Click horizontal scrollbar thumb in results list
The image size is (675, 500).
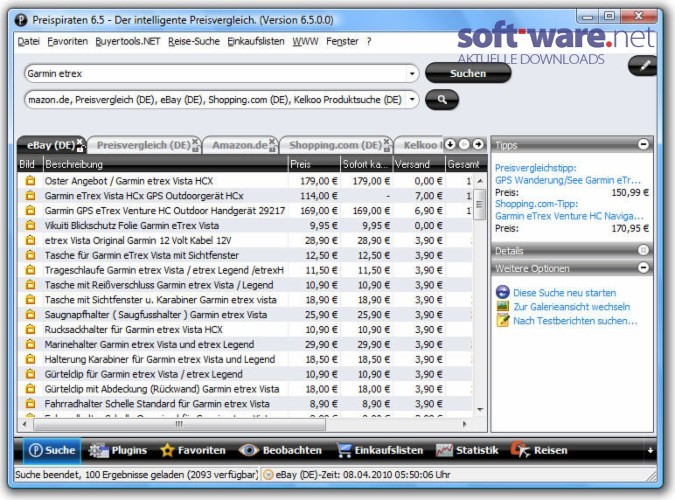(x=179, y=424)
